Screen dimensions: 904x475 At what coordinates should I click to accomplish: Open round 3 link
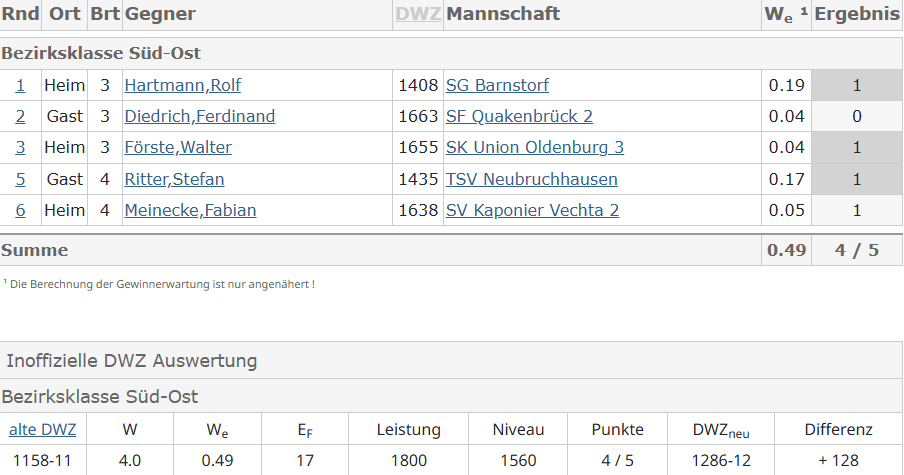(20, 148)
